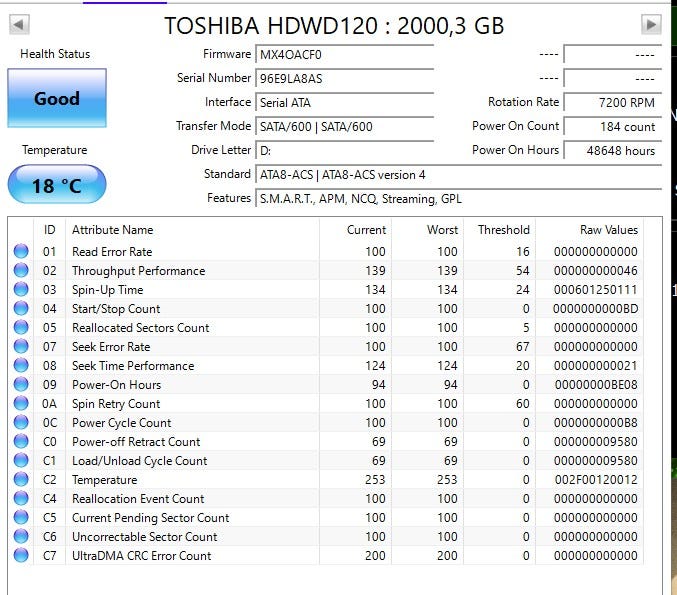
Task: Click the status orb for Power-On Hours
Action: [x=21, y=385]
